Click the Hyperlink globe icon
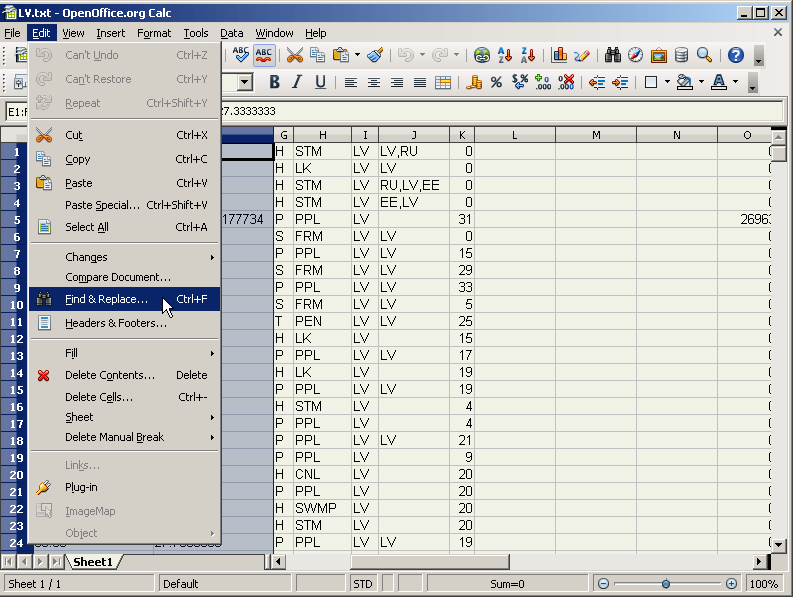This screenshot has height=597, width=793. tap(481, 55)
